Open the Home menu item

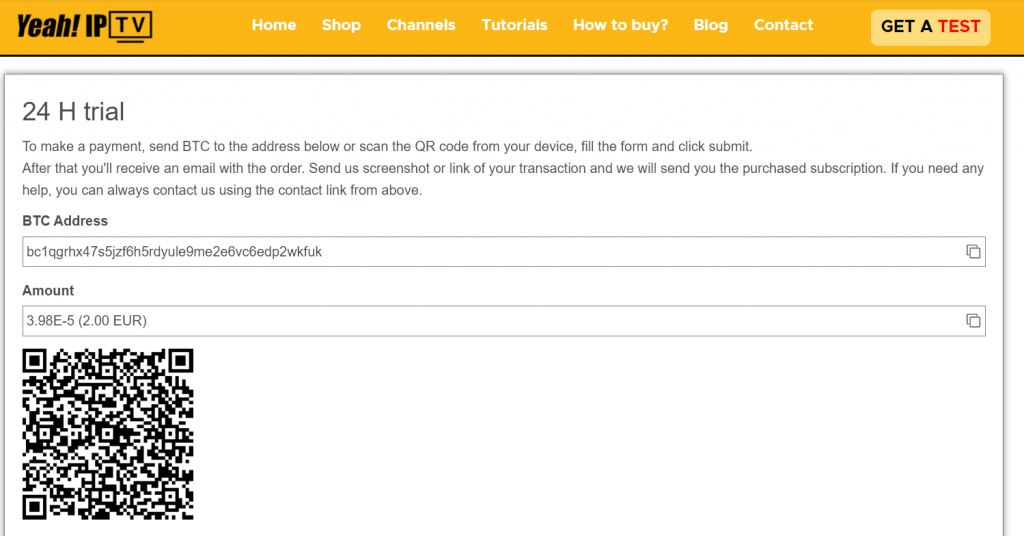274,25
